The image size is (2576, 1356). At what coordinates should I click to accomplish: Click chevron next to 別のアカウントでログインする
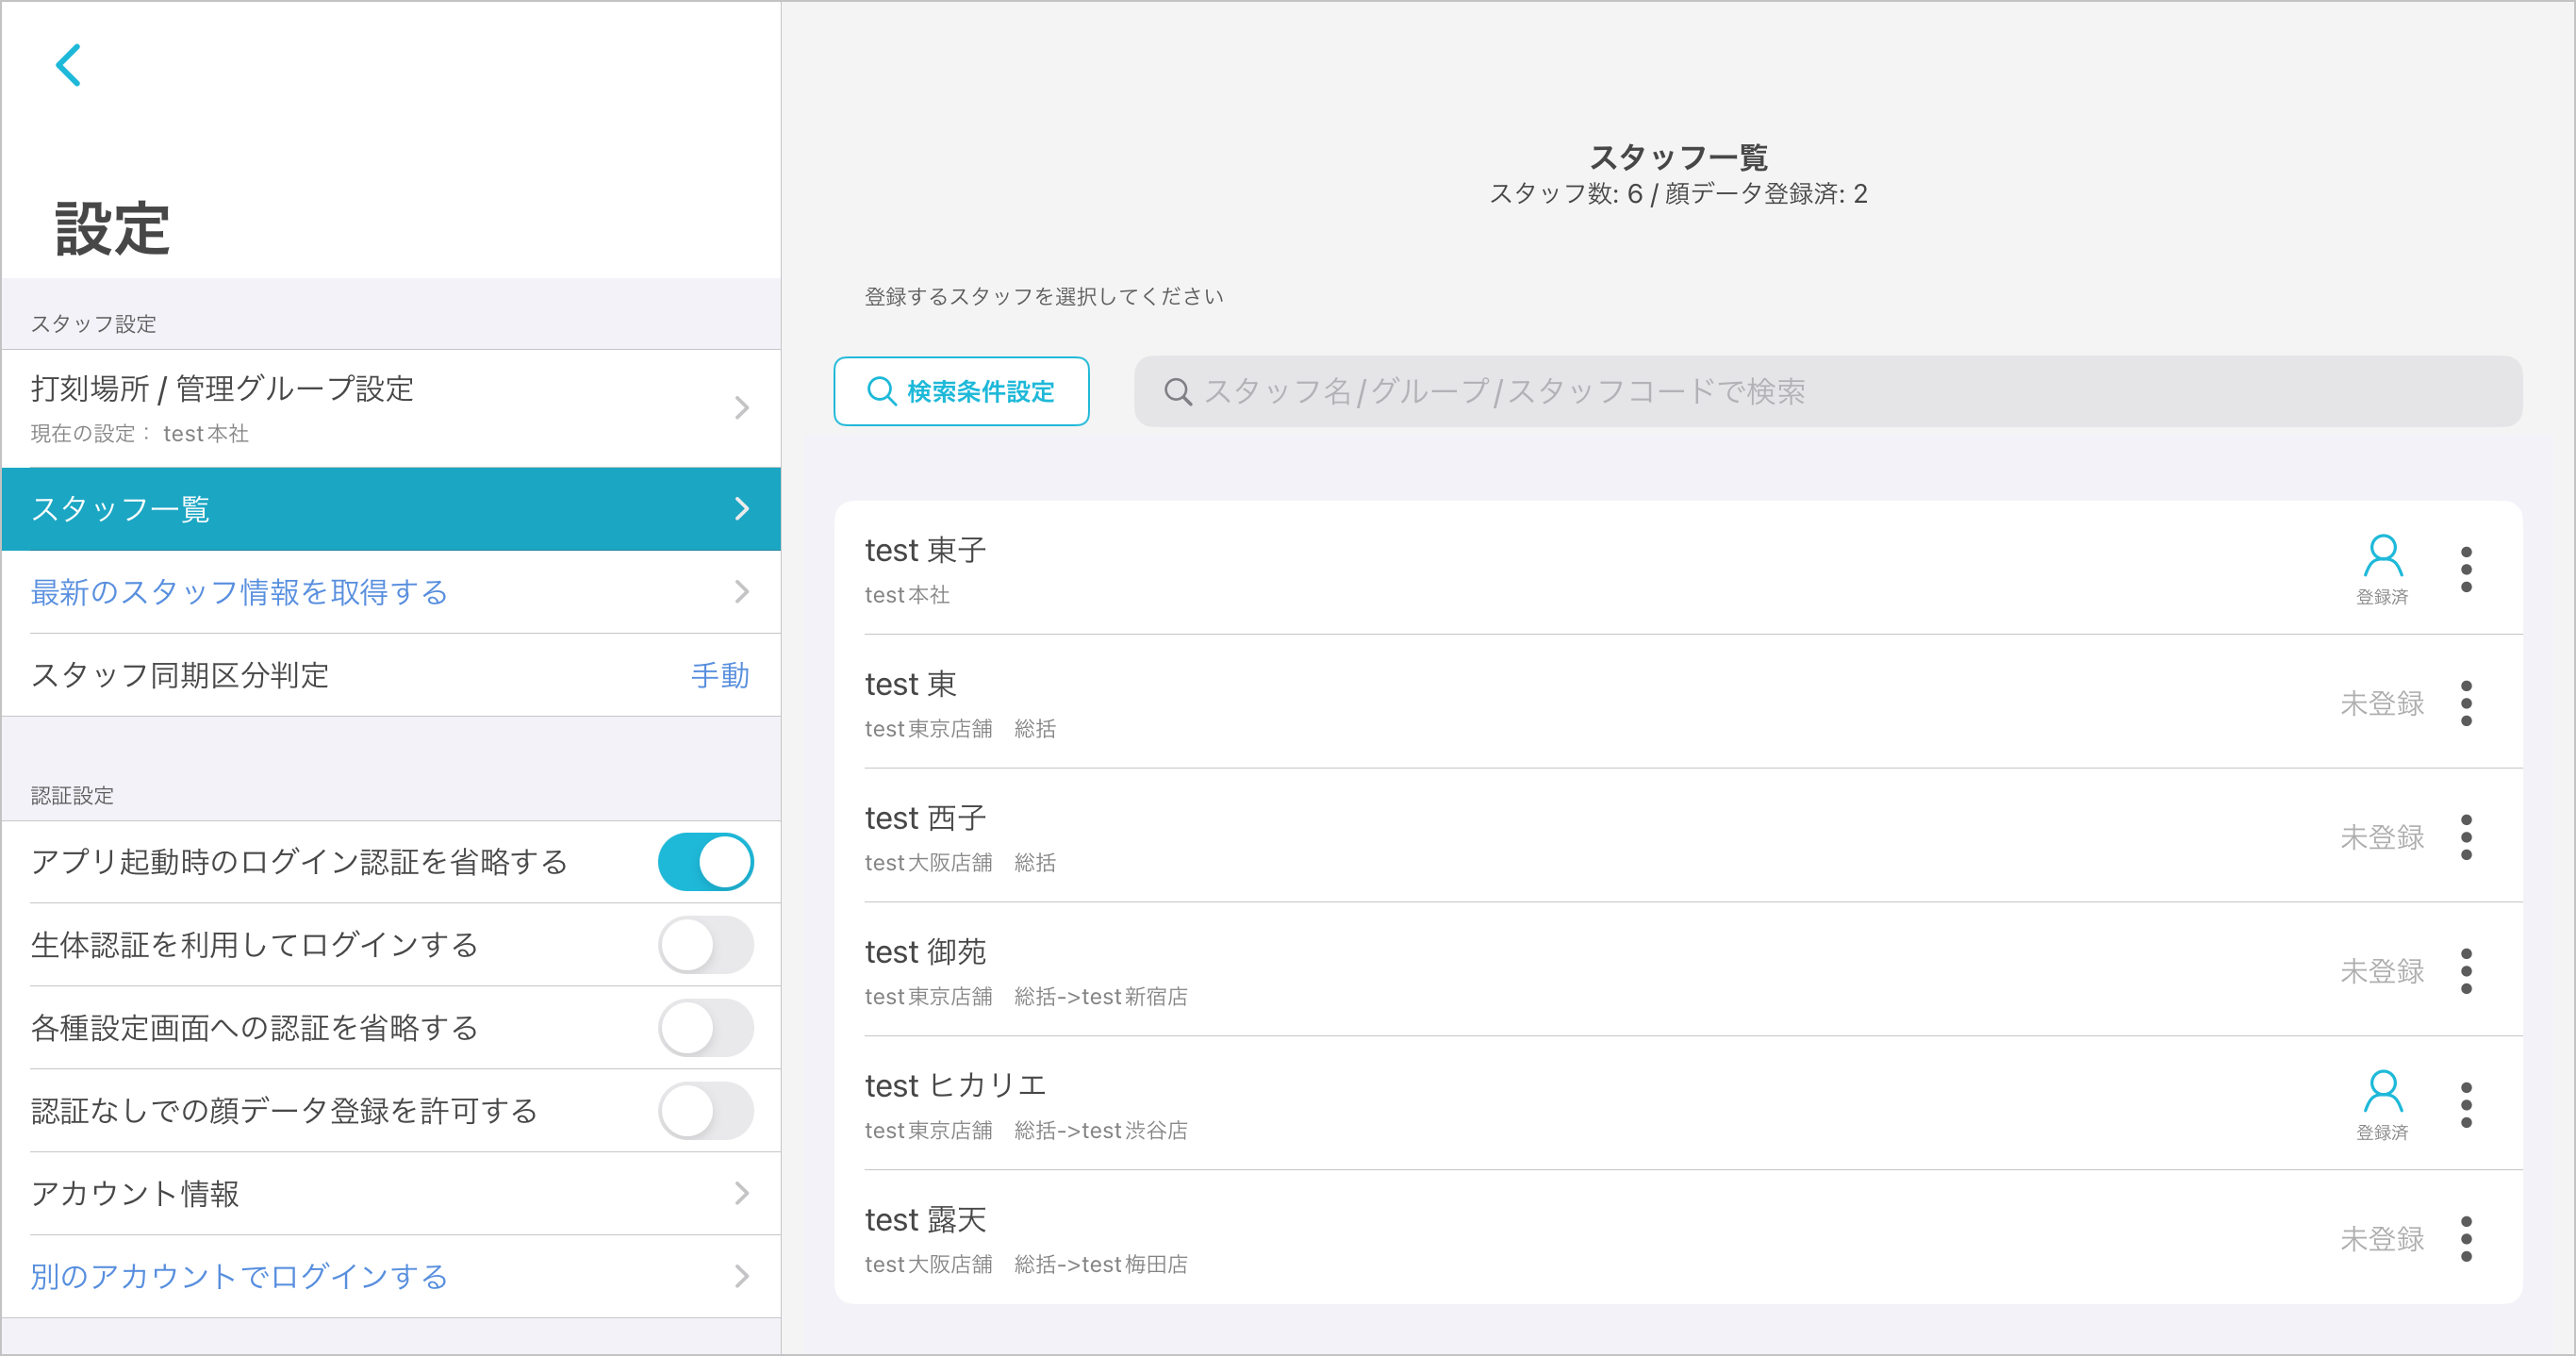coord(741,1276)
